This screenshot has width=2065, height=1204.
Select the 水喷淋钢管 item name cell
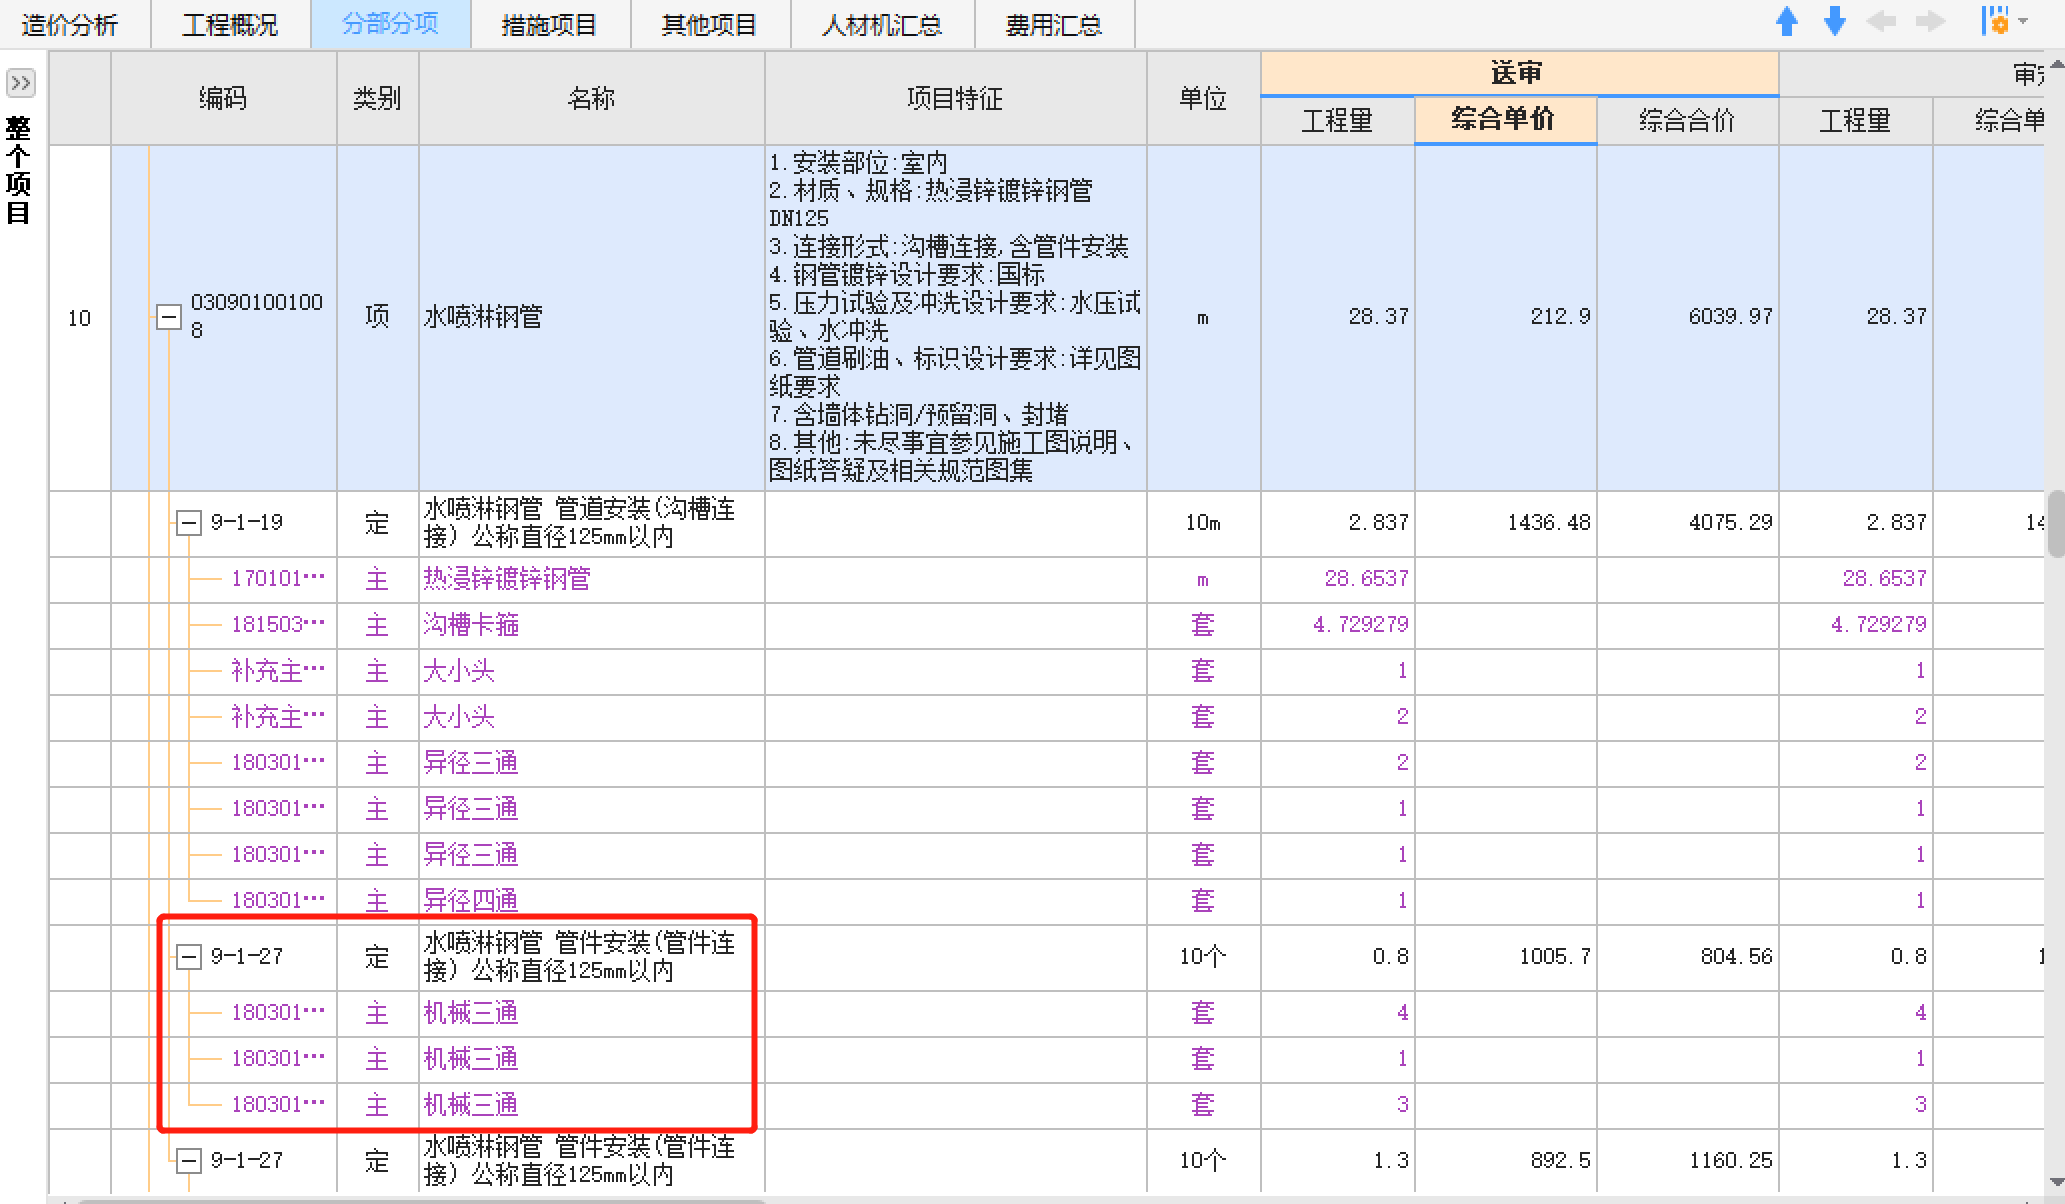tap(591, 317)
